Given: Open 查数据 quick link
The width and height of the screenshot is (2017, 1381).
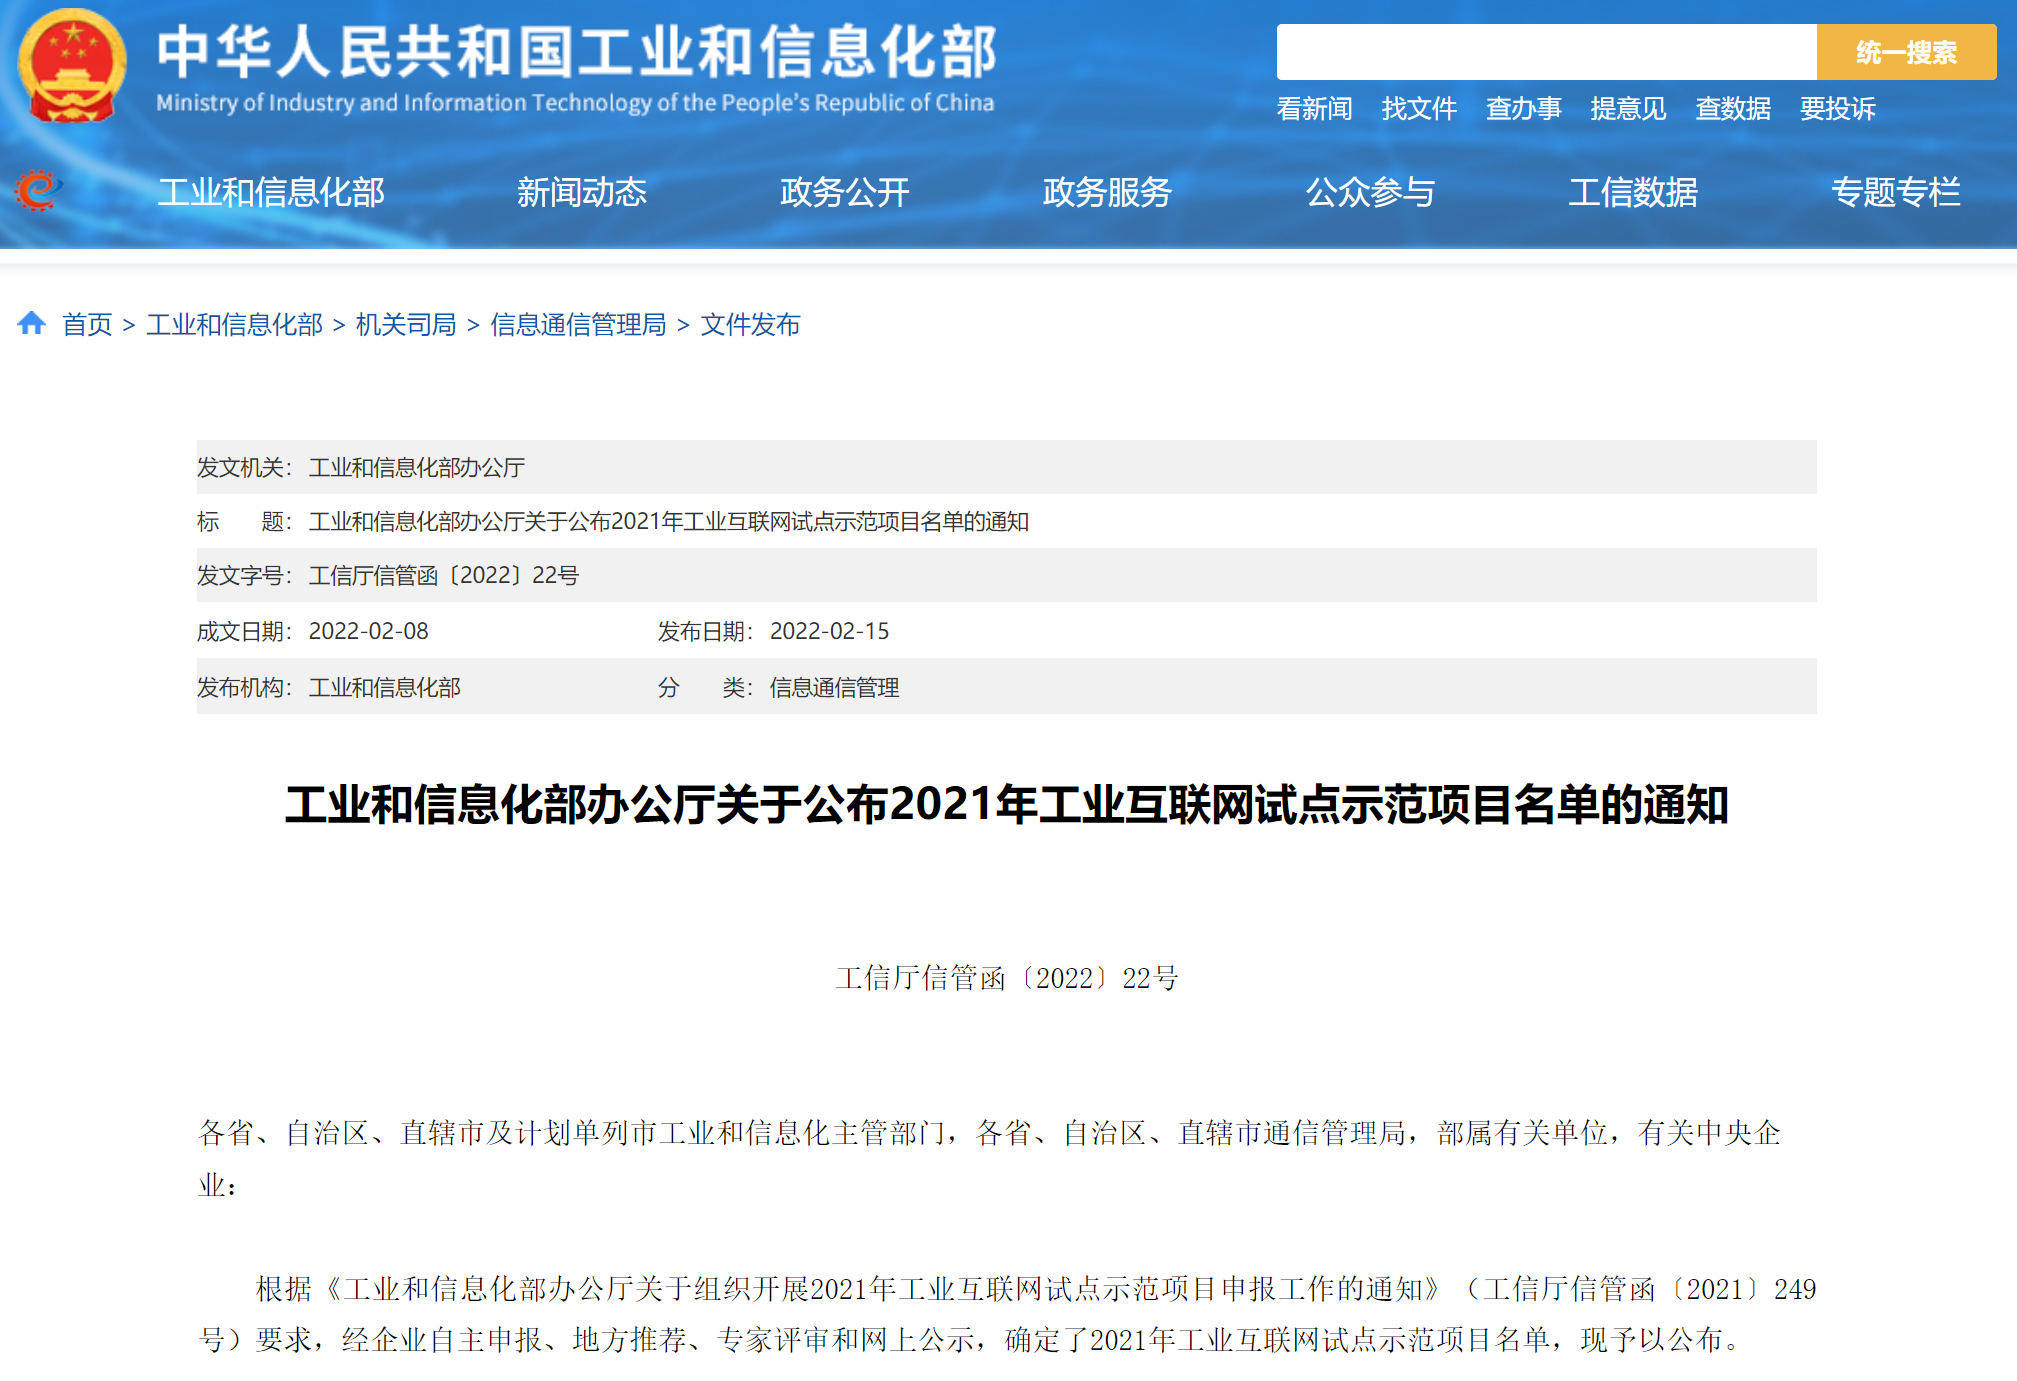Looking at the screenshot, I should pos(1733,108).
